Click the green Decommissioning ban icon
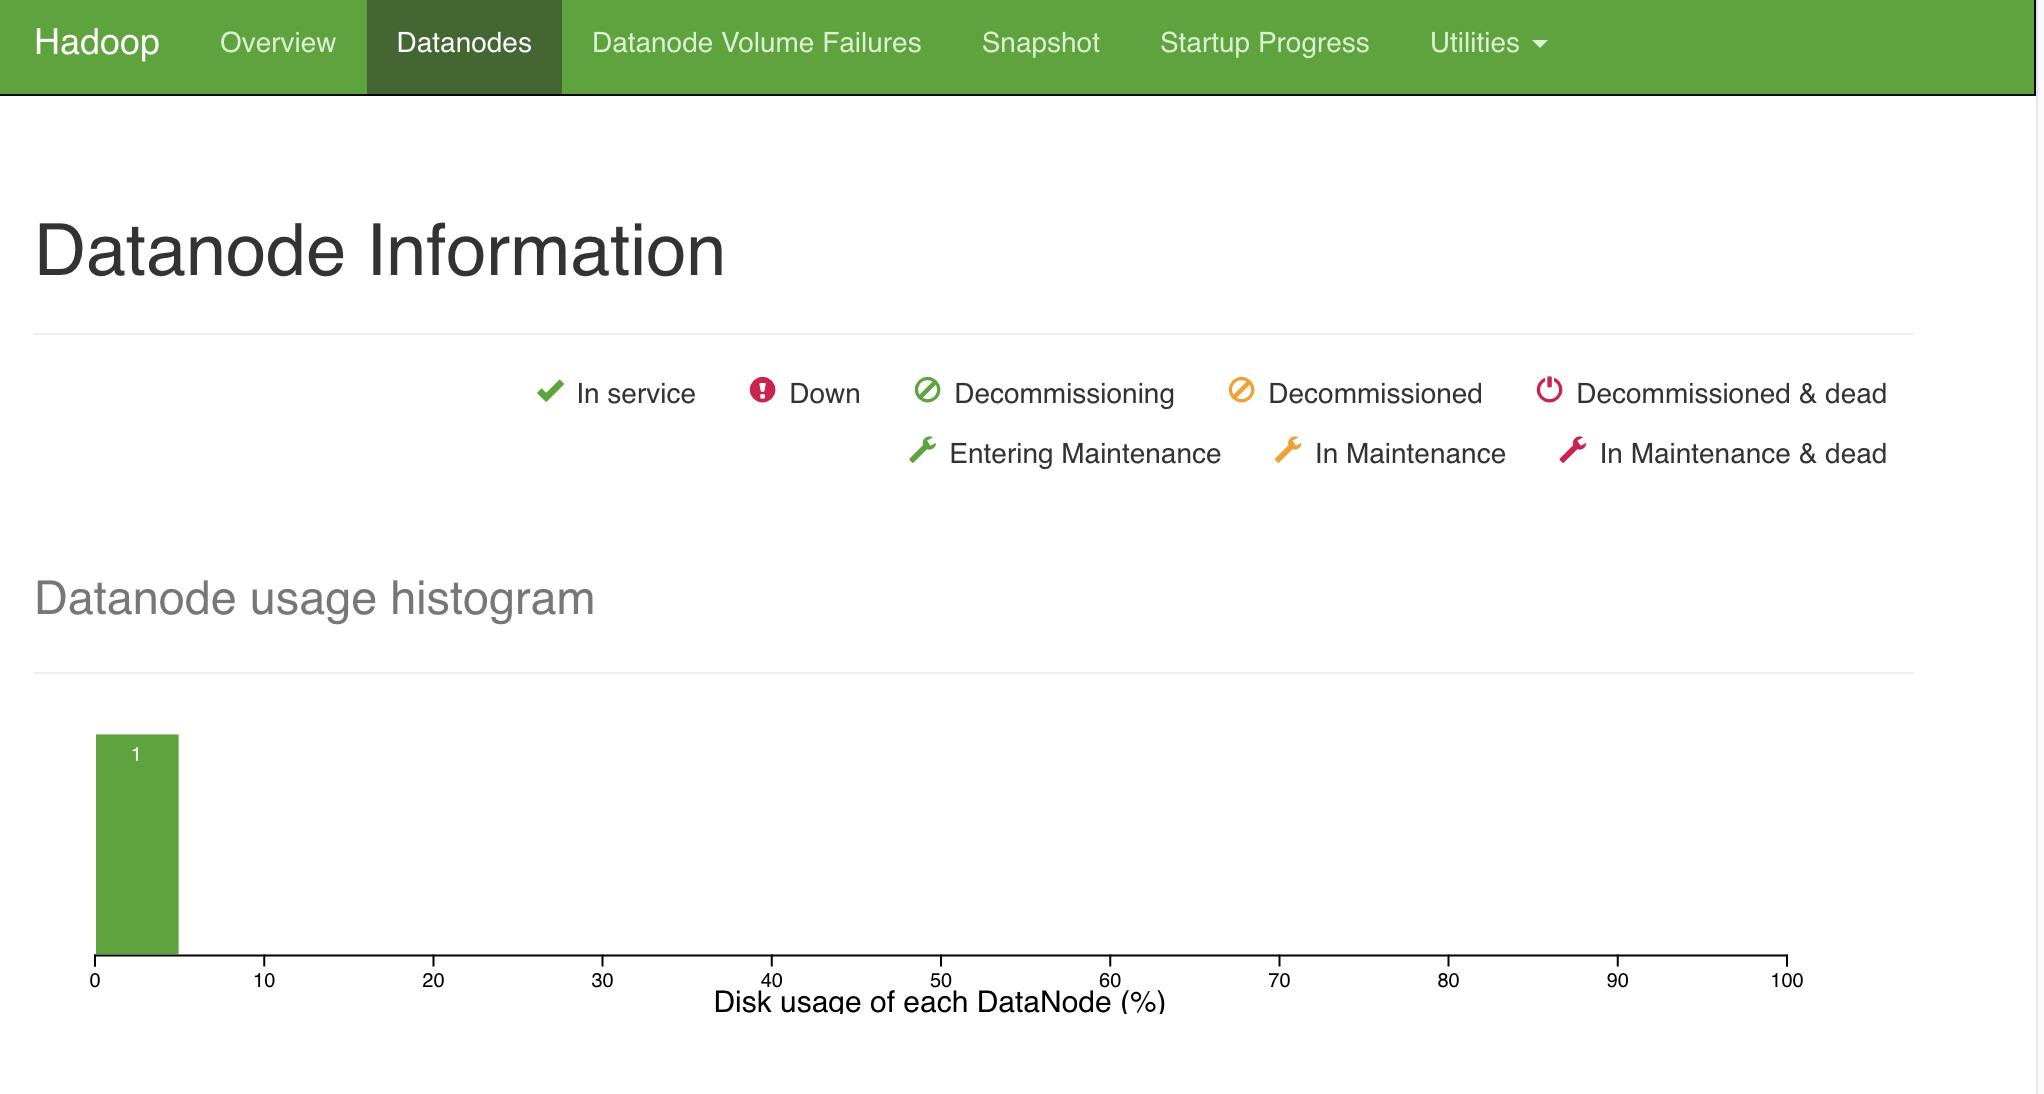The height and width of the screenshot is (1094, 2044). point(927,390)
